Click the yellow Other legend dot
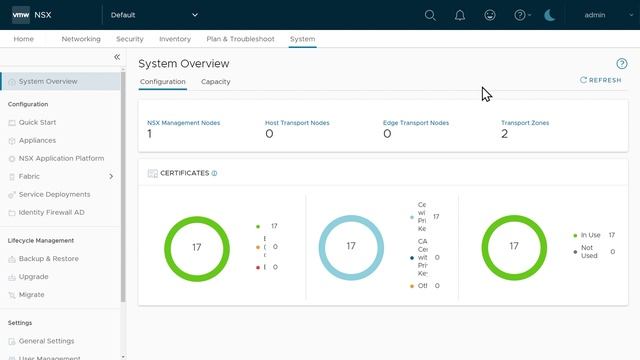 tap(411, 286)
